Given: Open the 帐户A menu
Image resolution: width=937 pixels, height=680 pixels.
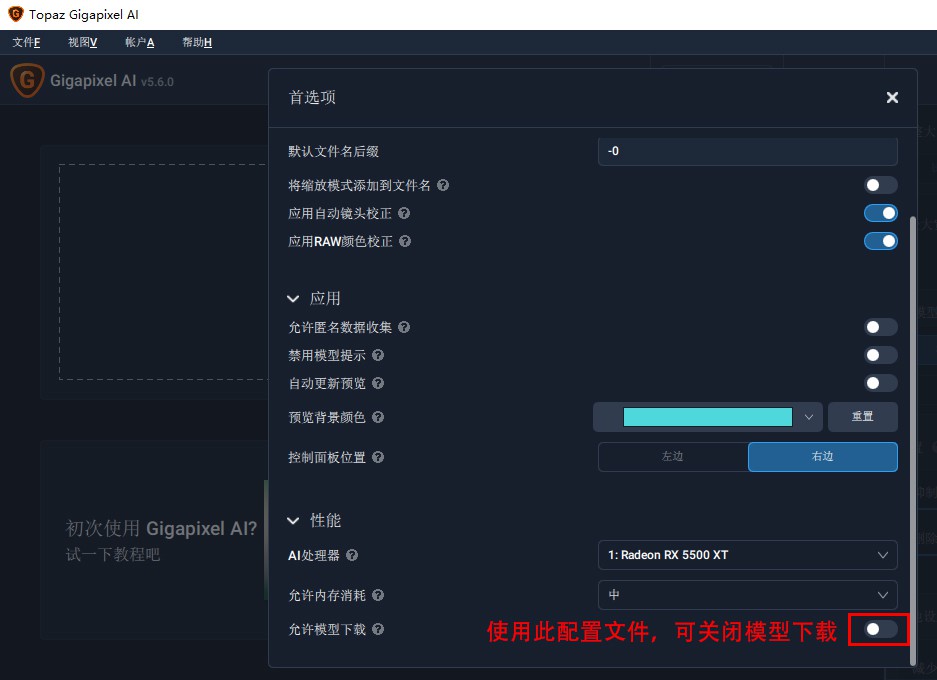Looking at the screenshot, I should (139, 42).
